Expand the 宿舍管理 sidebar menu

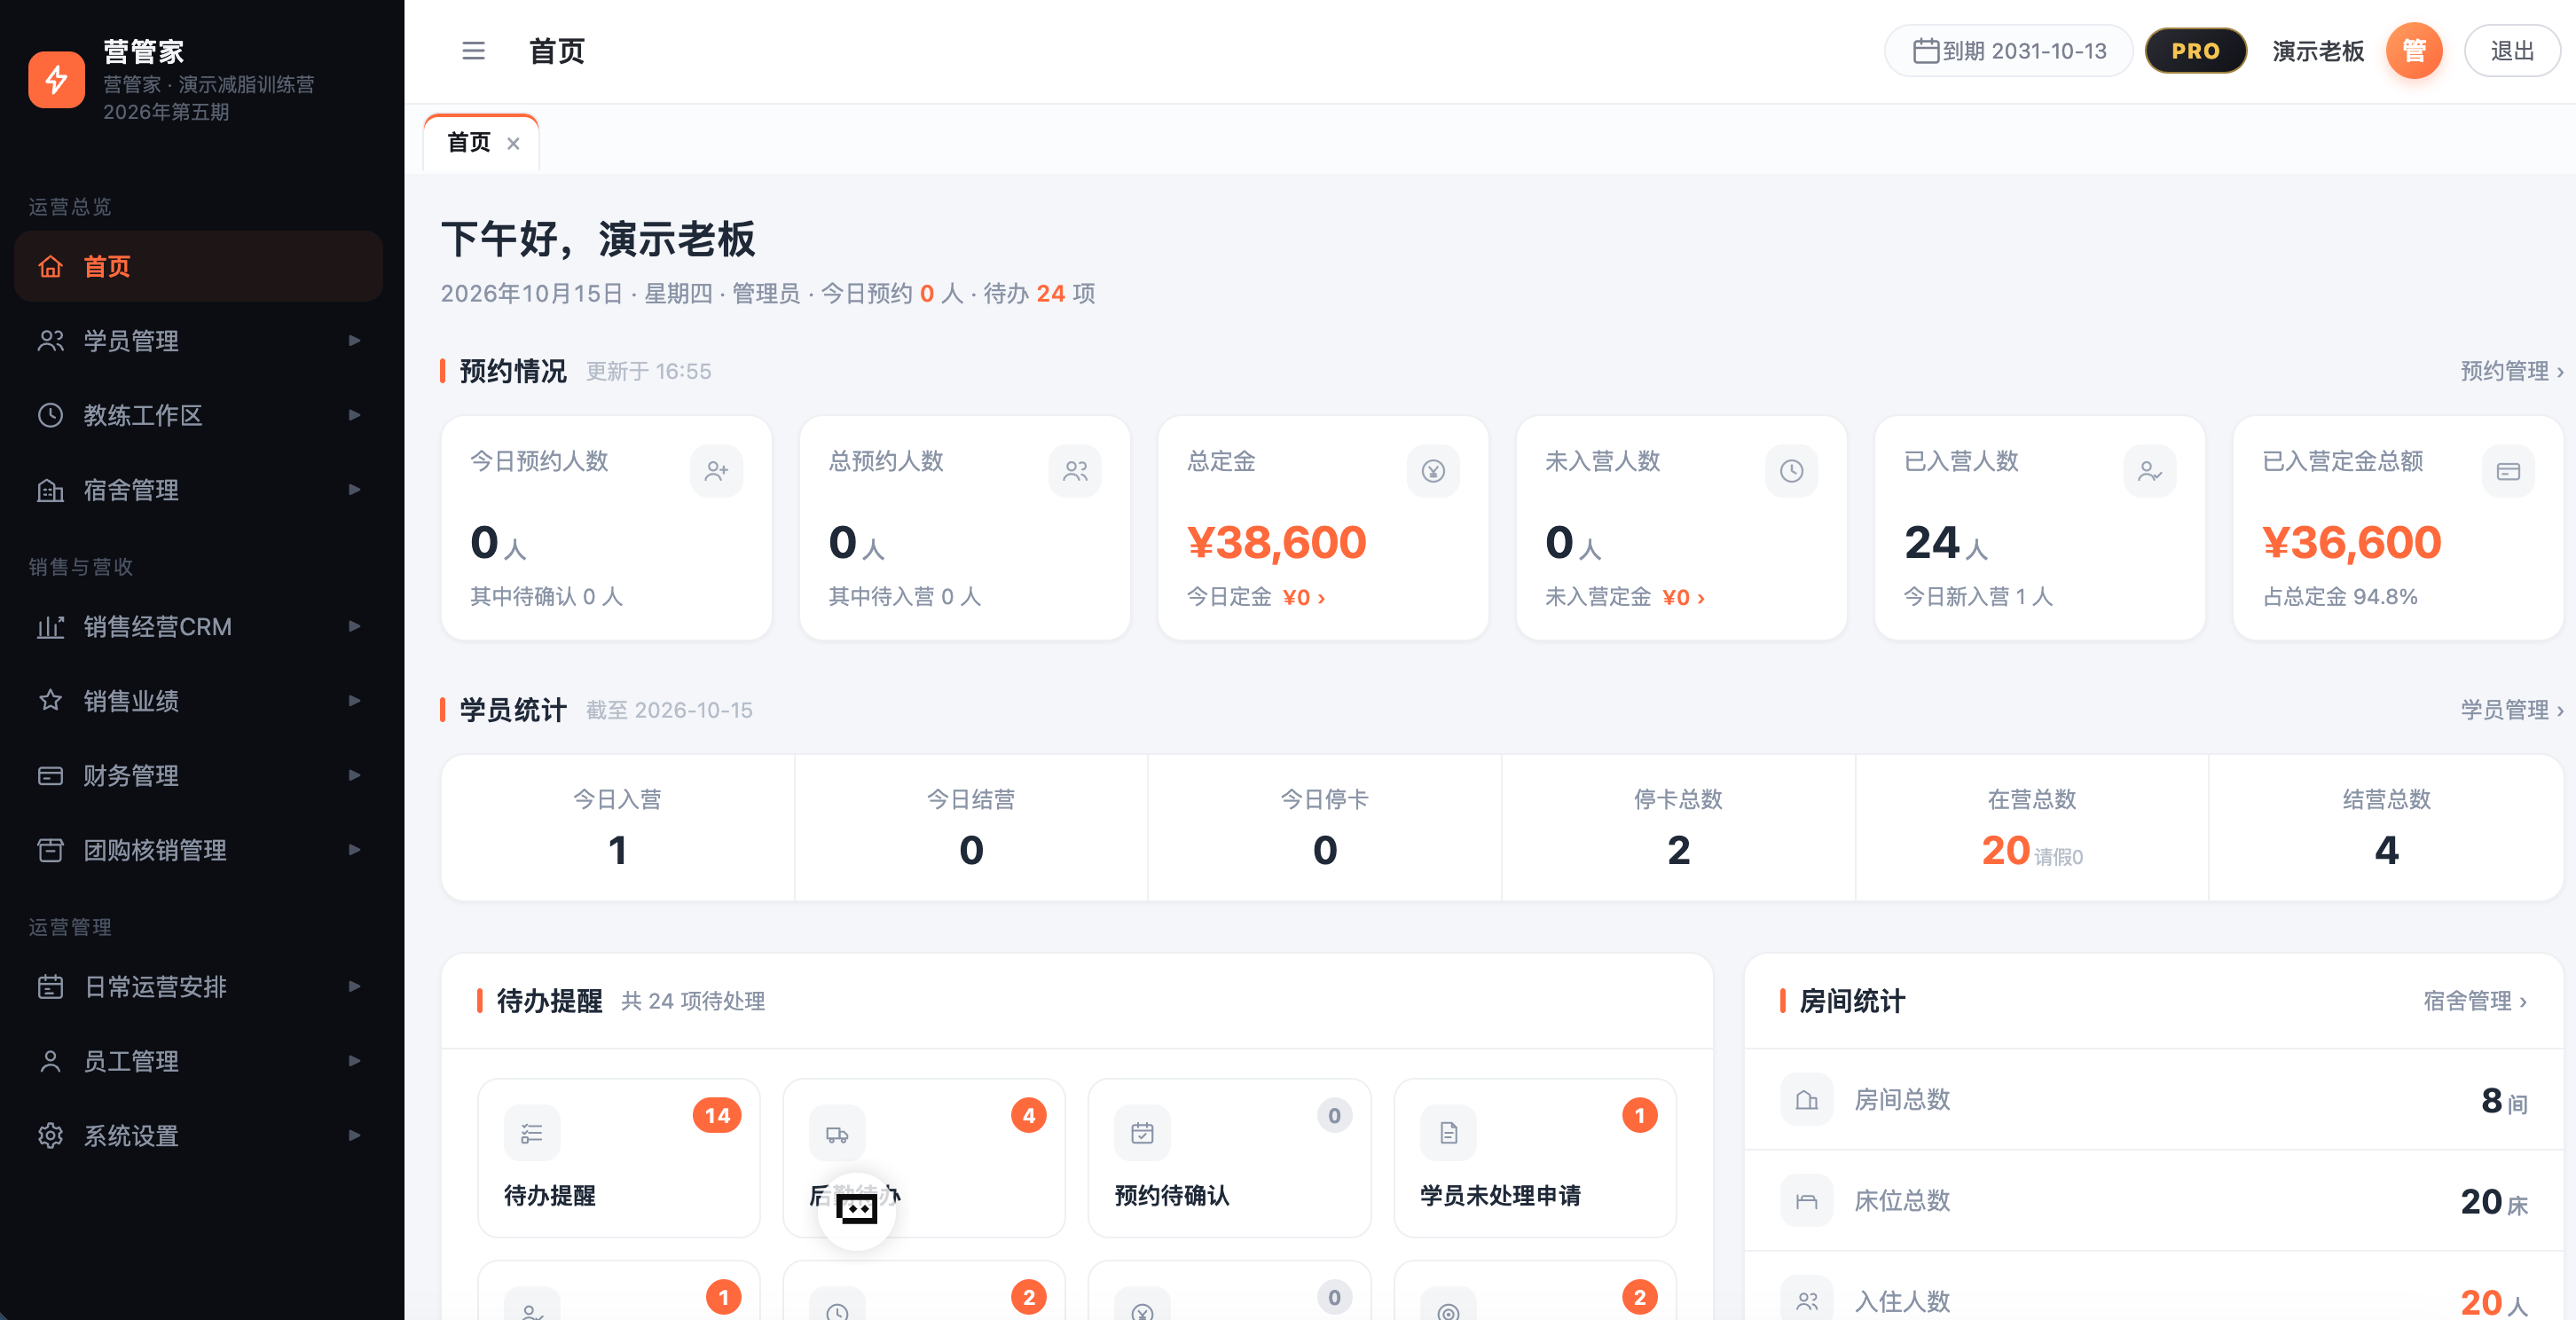tap(198, 490)
